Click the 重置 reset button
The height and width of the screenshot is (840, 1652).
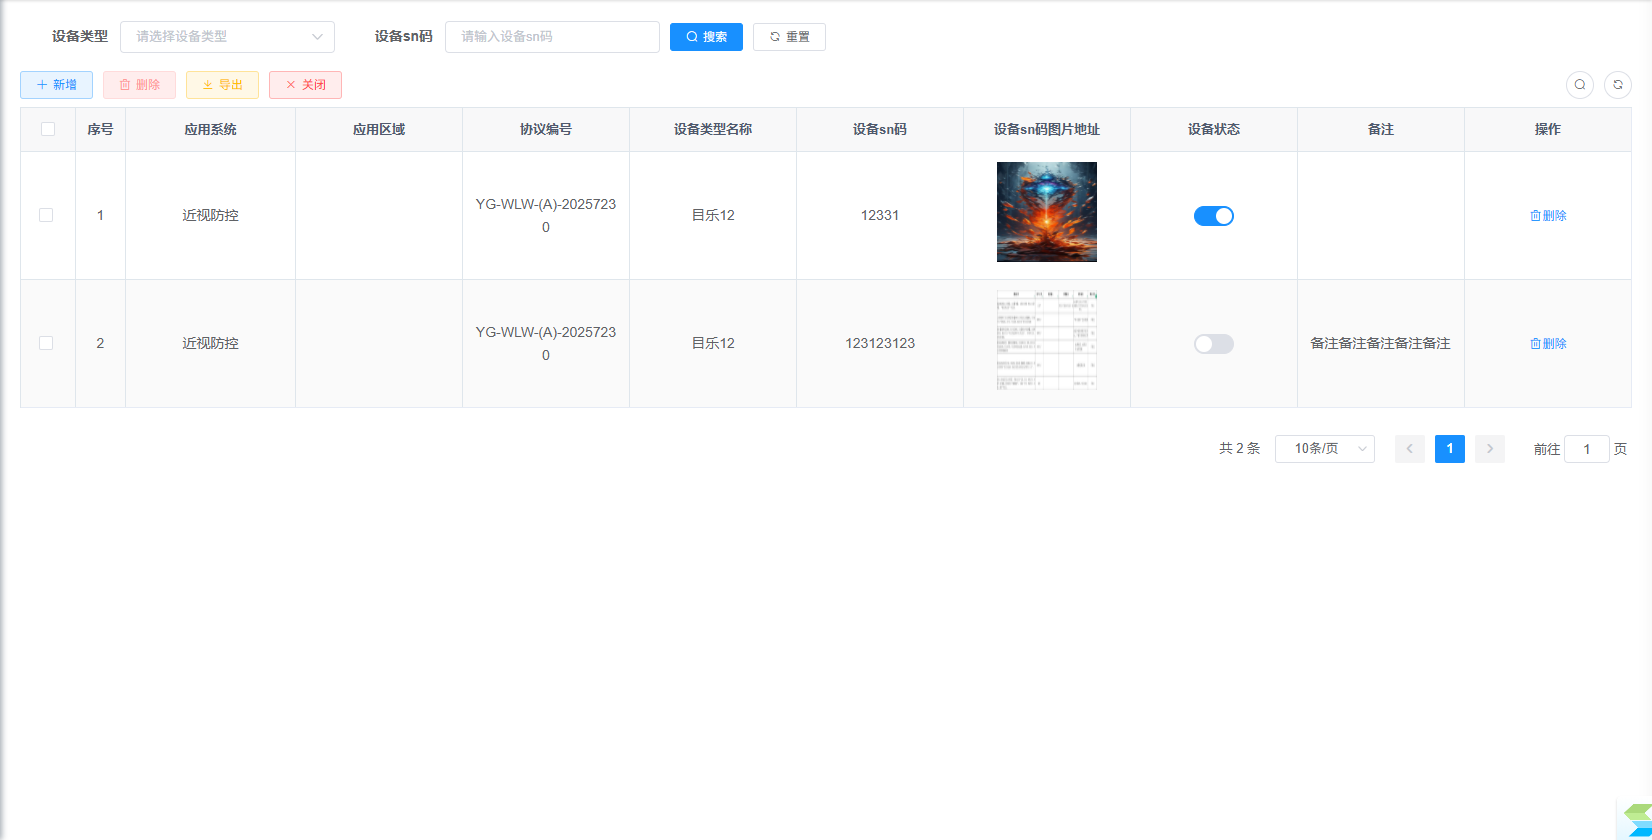(789, 37)
